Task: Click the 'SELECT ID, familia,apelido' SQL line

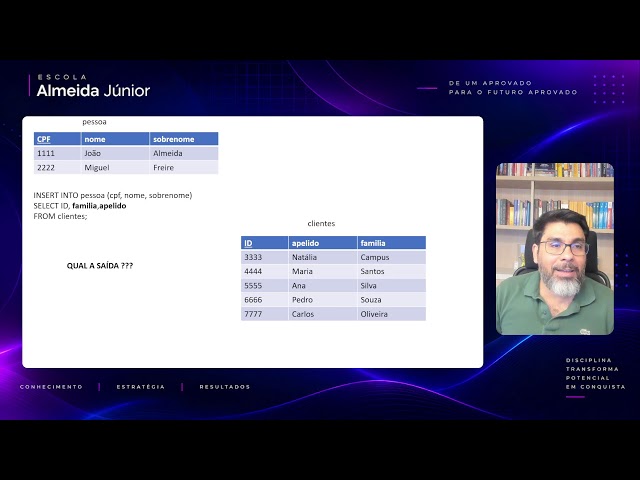Action: (80, 206)
